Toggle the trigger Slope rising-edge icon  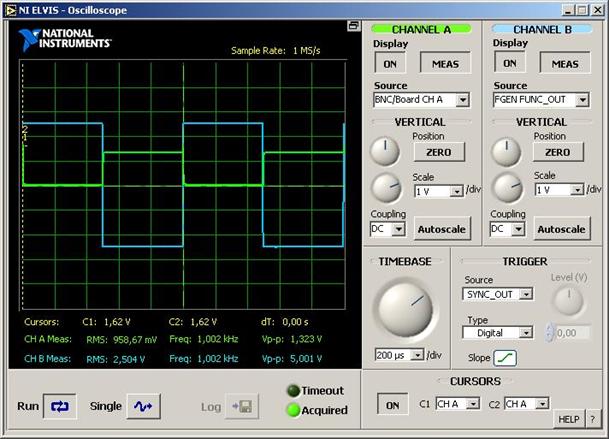click(x=505, y=358)
